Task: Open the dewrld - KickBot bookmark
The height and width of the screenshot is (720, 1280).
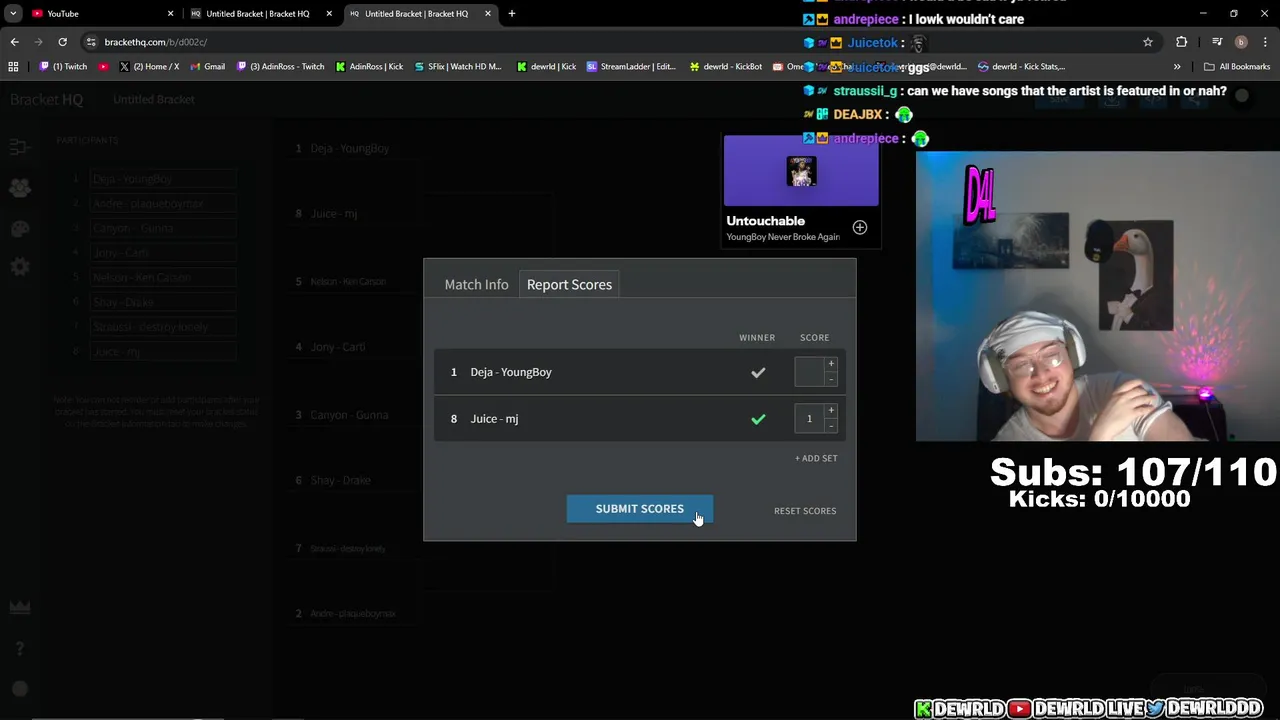Action: point(726,67)
